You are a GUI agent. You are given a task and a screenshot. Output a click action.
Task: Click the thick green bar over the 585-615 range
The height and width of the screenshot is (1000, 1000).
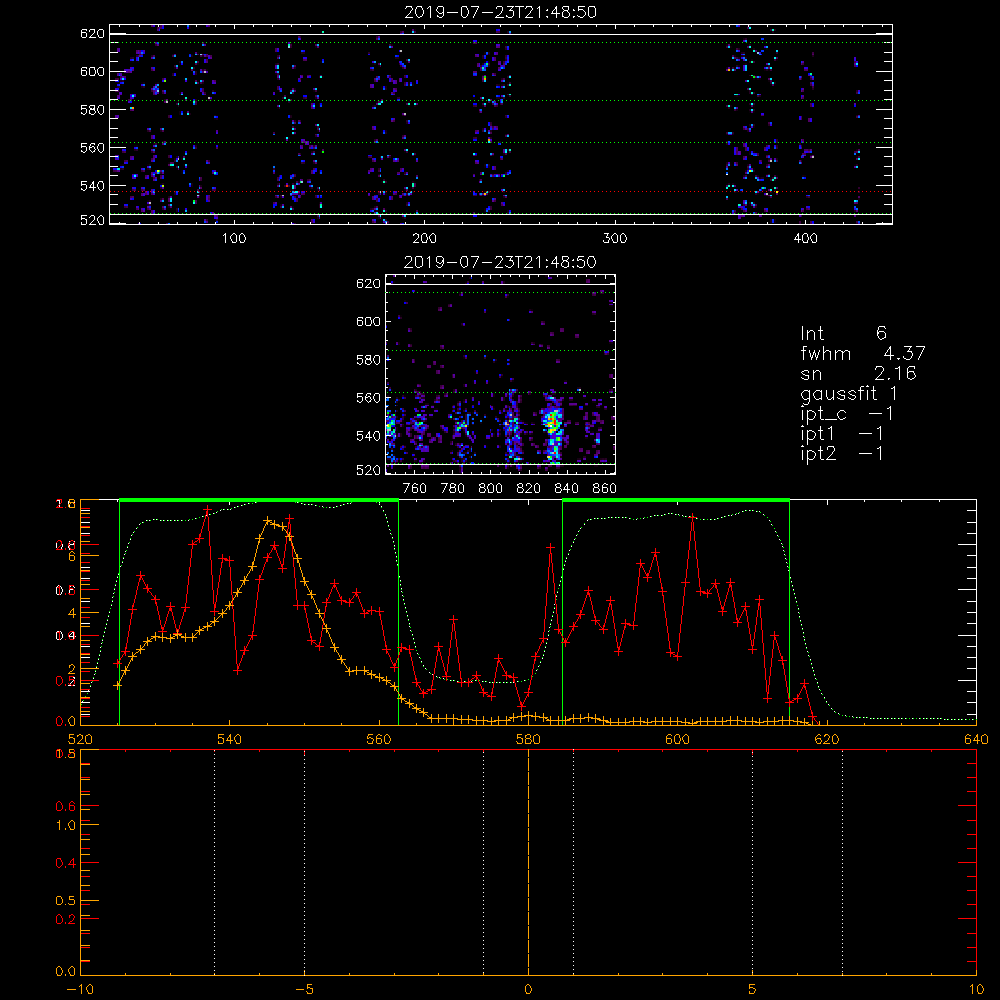click(676, 501)
